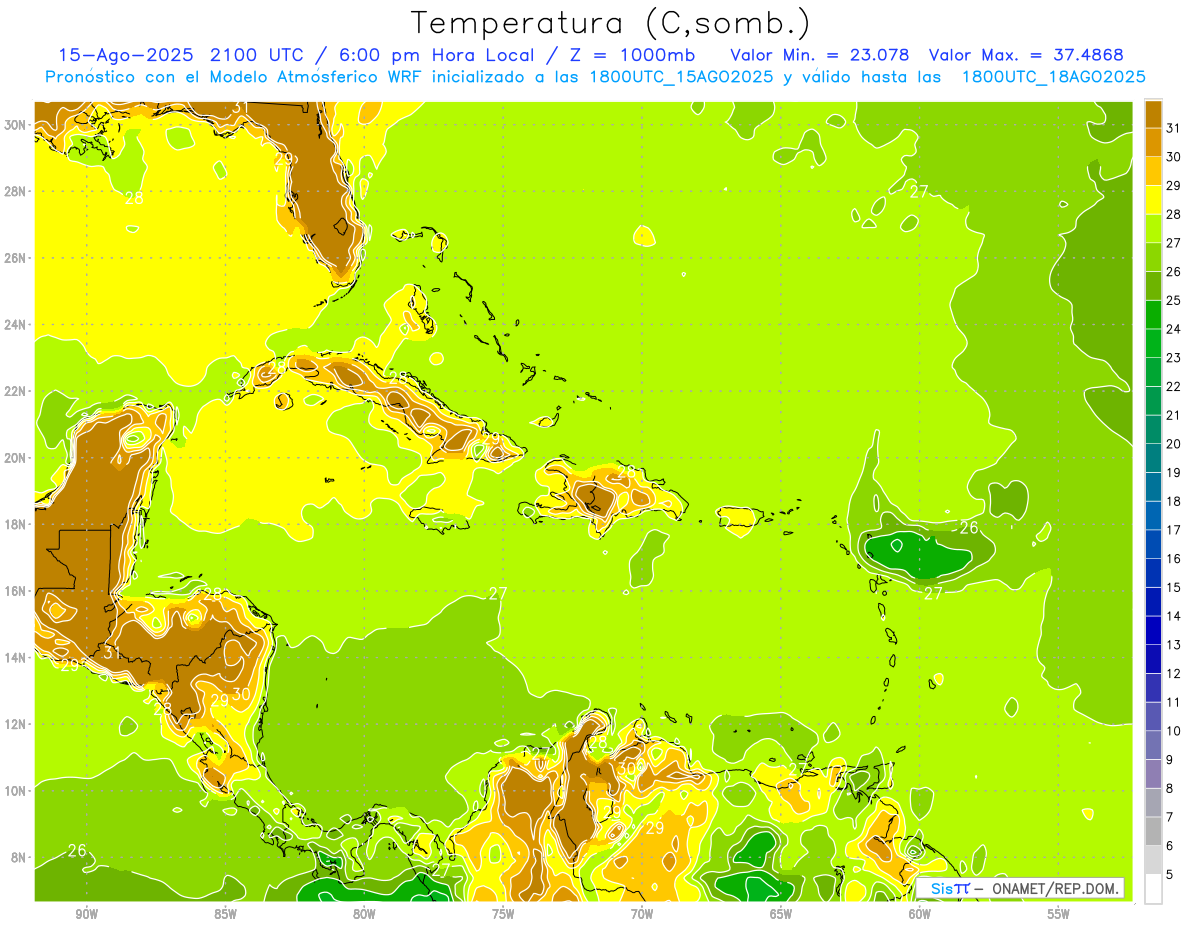Pick the lime legend swatch between 27 and 28
1200x927 pixels.
[1153, 228]
